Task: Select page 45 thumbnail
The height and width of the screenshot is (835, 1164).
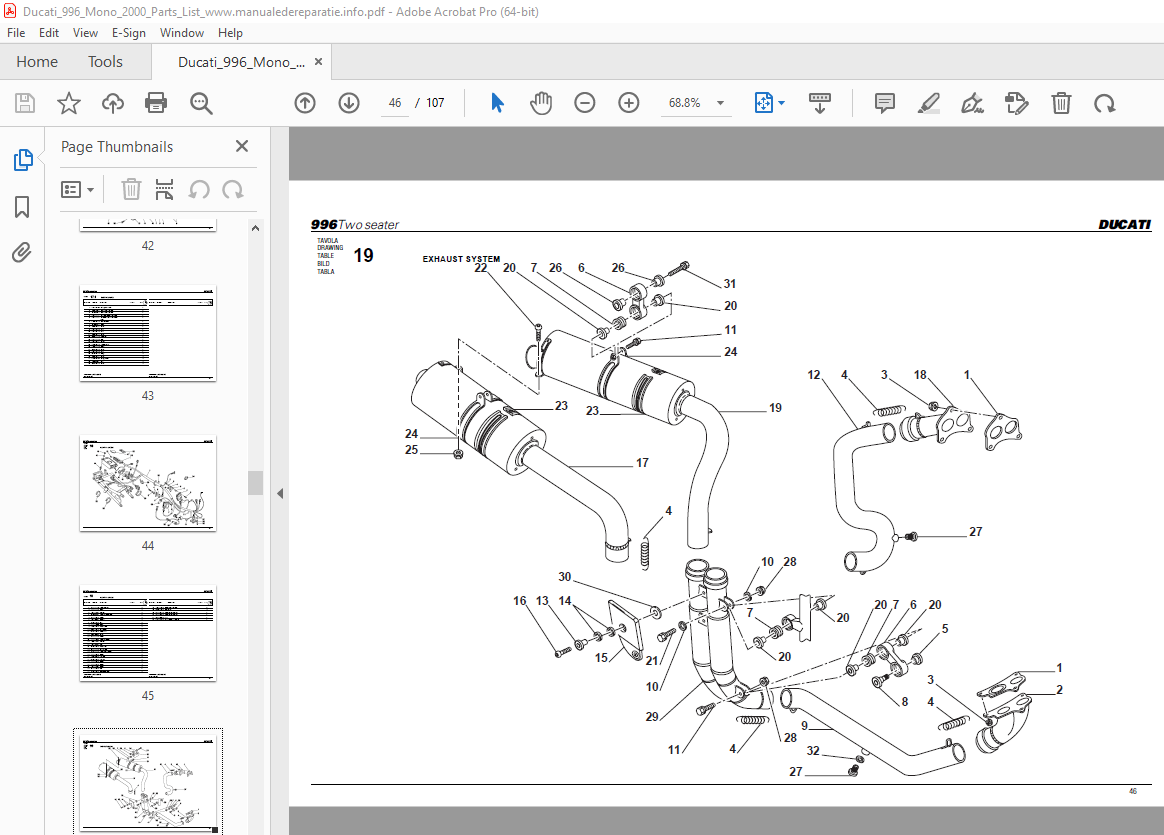Action: point(148,633)
